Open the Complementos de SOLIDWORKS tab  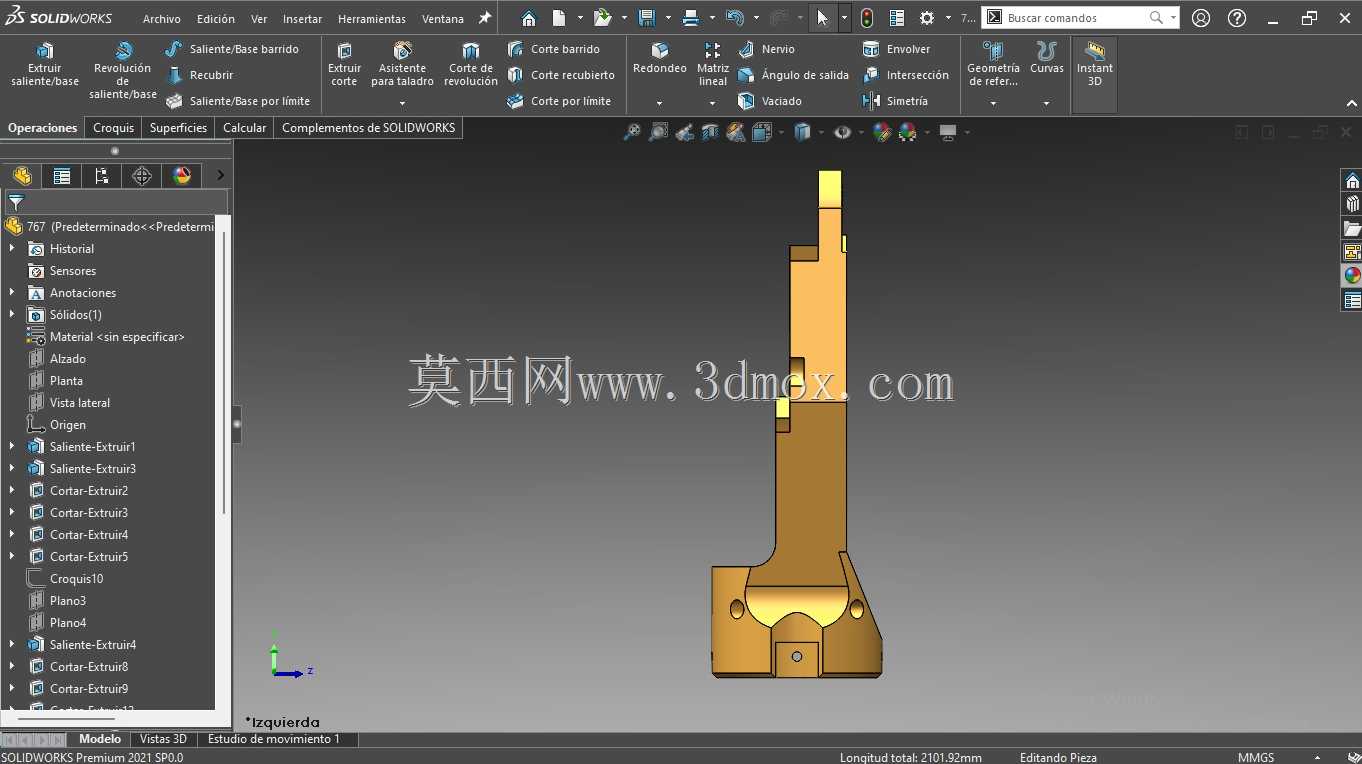click(368, 128)
